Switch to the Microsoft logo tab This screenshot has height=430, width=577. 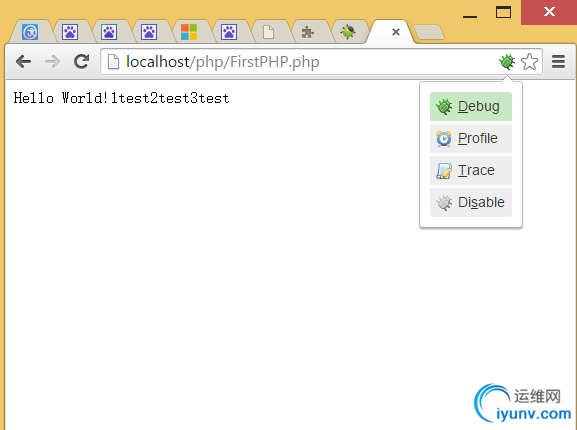click(x=189, y=32)
